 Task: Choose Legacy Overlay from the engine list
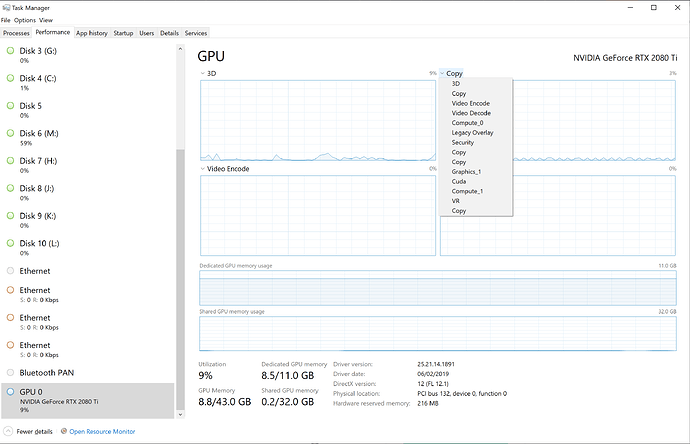coord(472,132)
